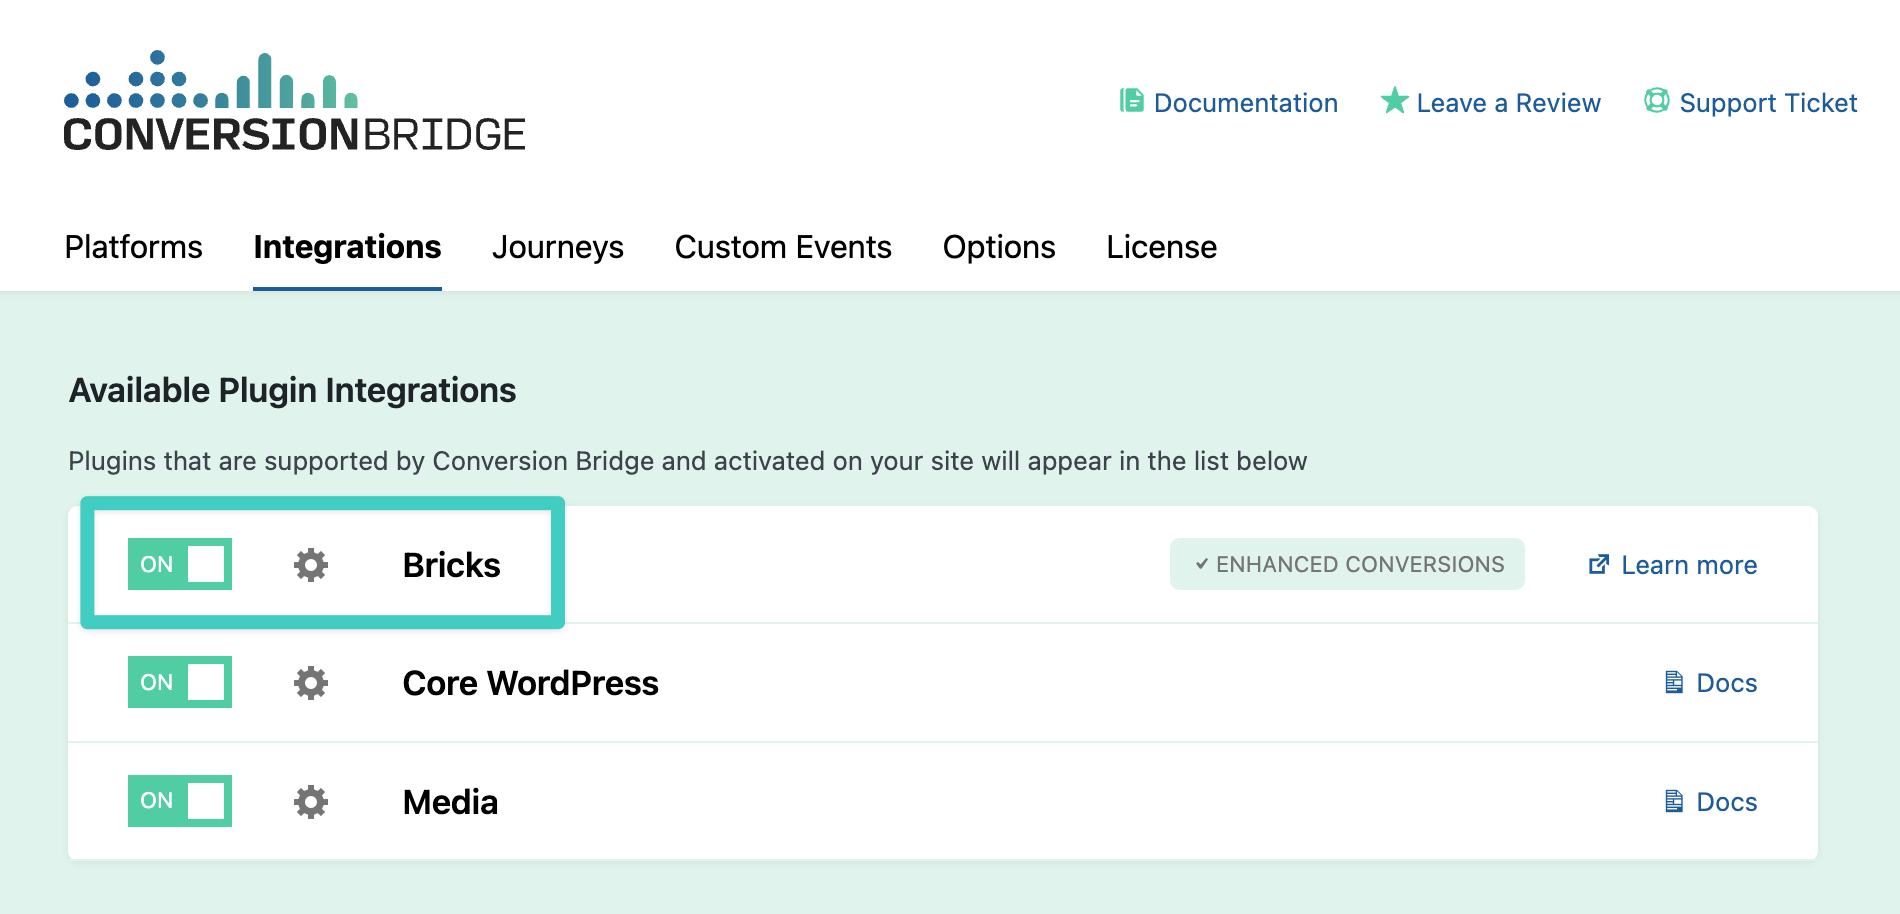Switch off the Media integration toggle
The height and width of the screenshot is (914, 1900).
coord(180,801)
